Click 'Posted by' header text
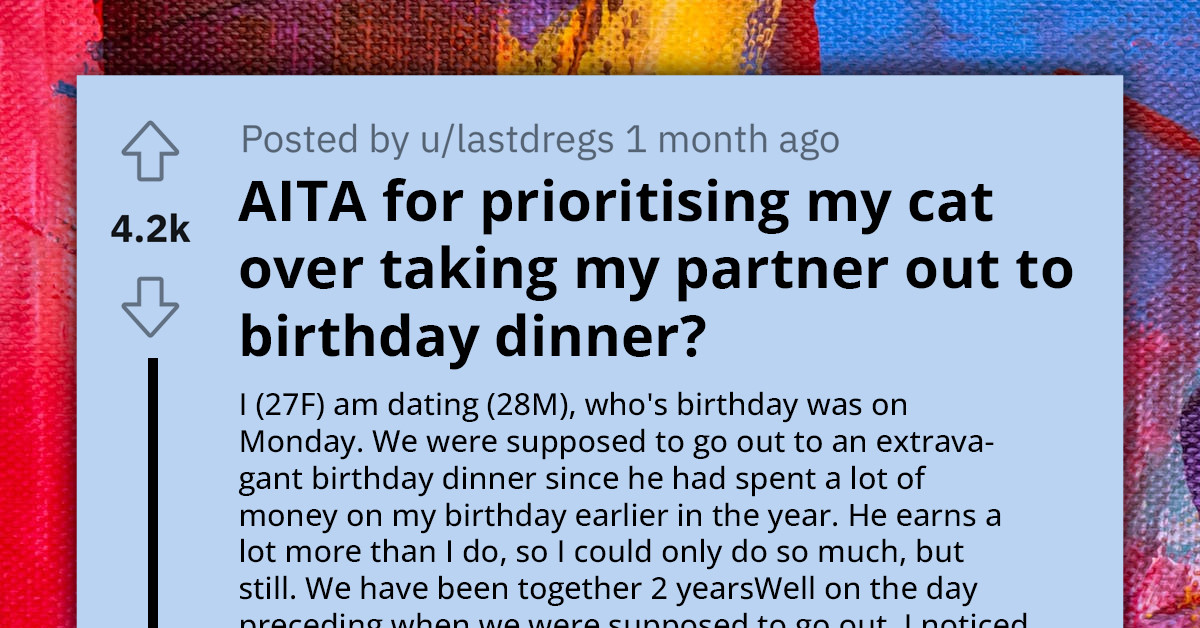1200x628 pixels. 300,140
